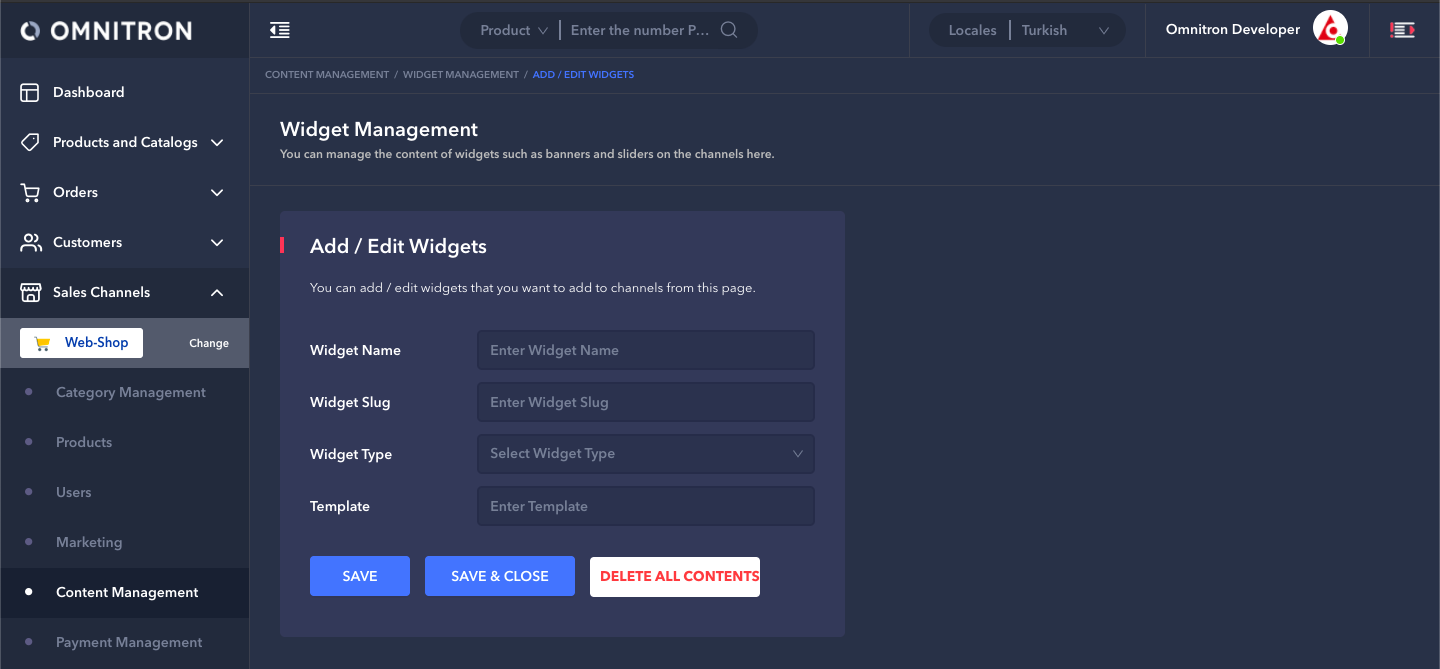Open Category Management in sidebar
Screen dimensions: 1440x669
[x=131, y=392]
